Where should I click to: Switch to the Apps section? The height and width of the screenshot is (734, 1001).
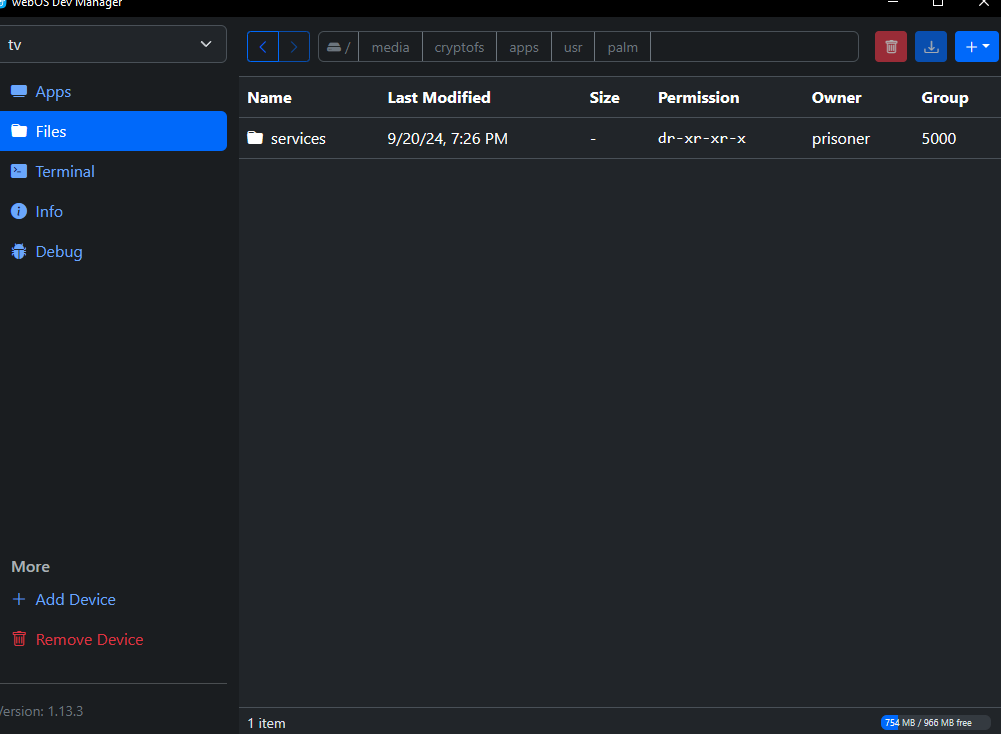(x=53, y=91)
